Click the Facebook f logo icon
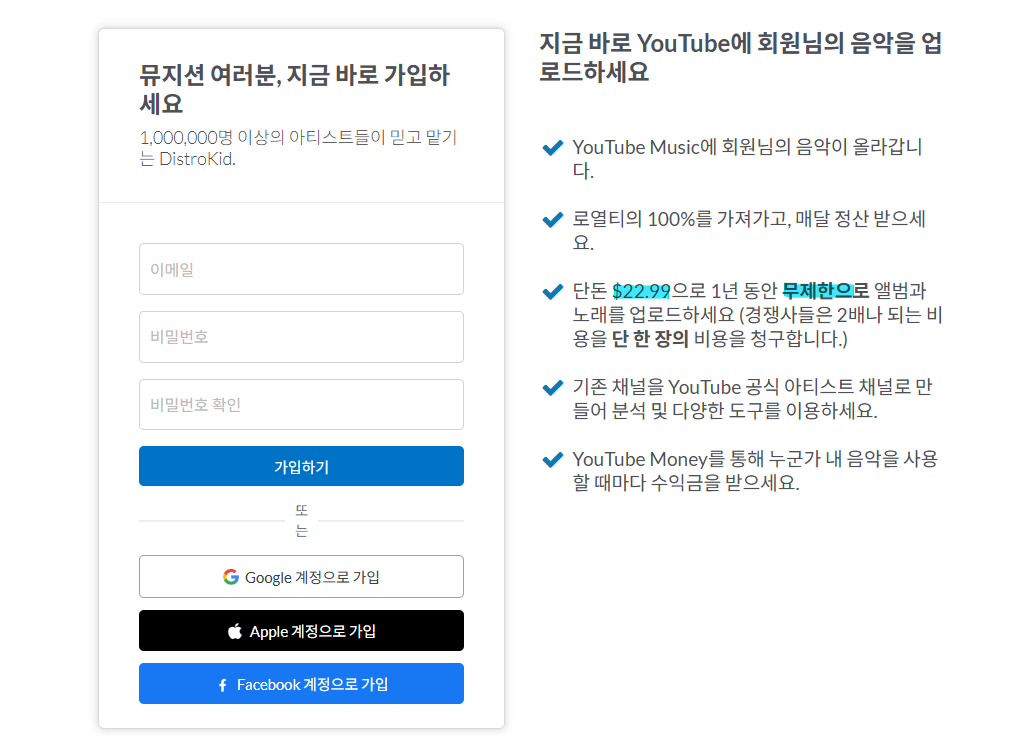1021x742 pixels. click(223, 685)
